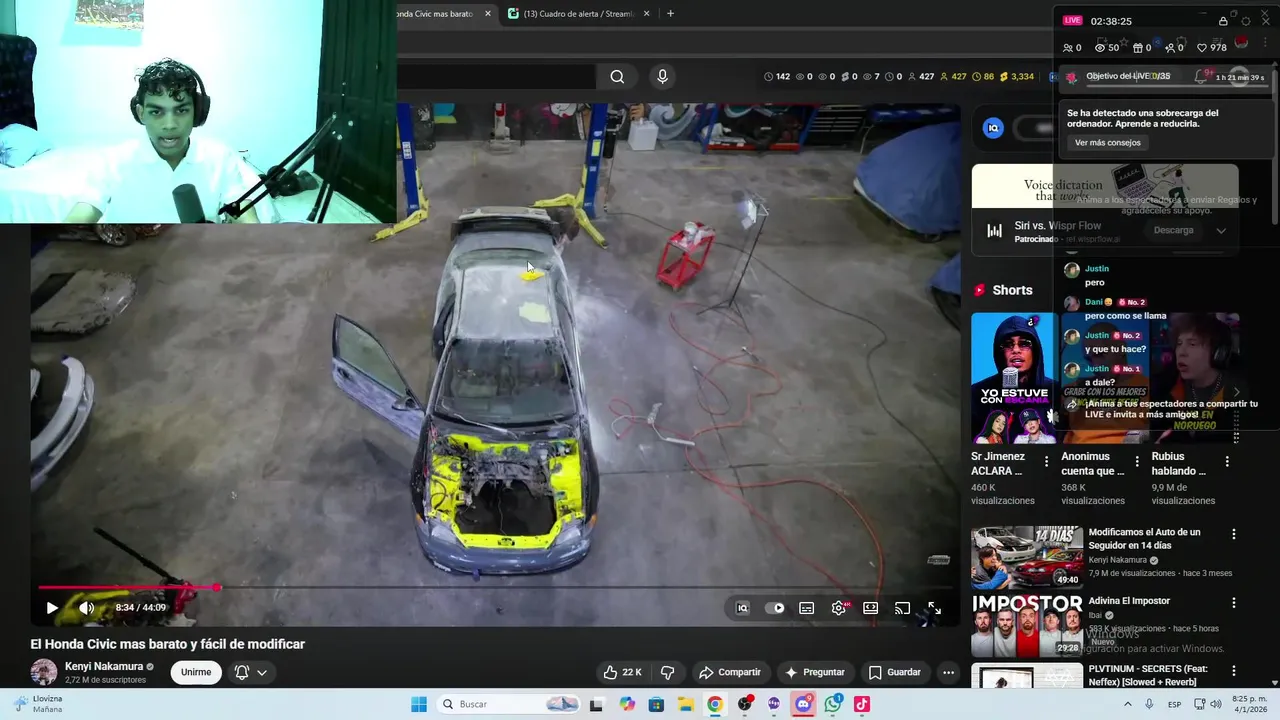Image resolution: width=1280 pixels, height=720 pixels.
Task: Open options for the Sr Jimenez ACLARA short
Action: 1046,462
